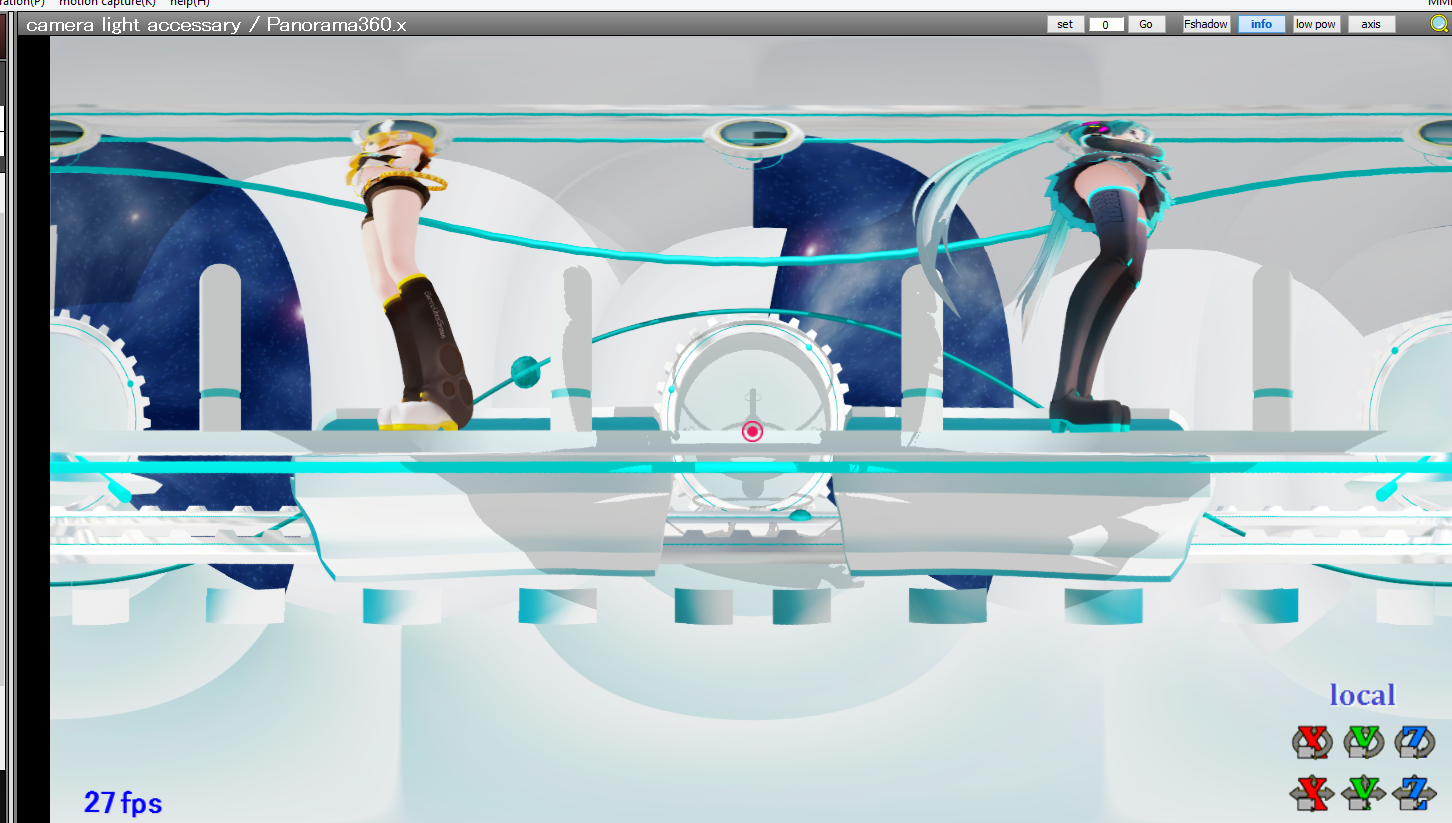Toggle the Fshadow option
Viewport: 1452px width, 823px height.
point(1206,24)
